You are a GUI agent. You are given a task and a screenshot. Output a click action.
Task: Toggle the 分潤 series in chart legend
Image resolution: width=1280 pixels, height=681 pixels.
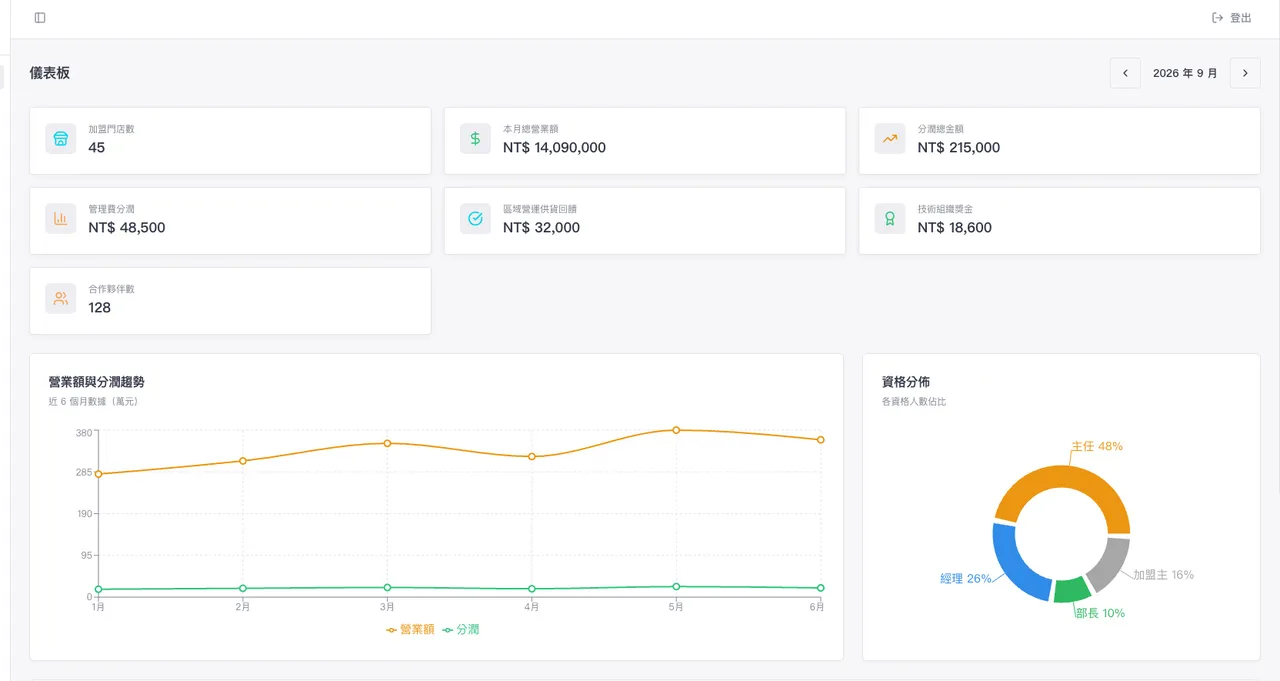pyautogui.click(x=461, y=629)
